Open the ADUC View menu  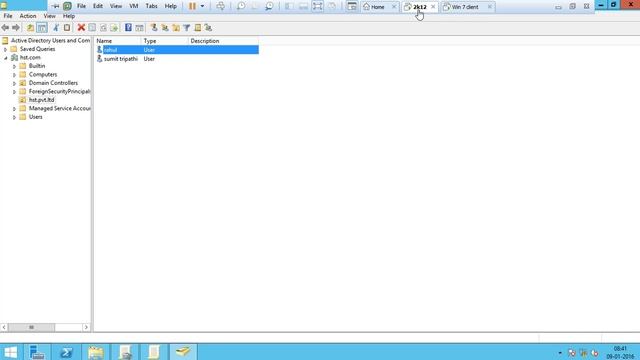pos(49,16)
